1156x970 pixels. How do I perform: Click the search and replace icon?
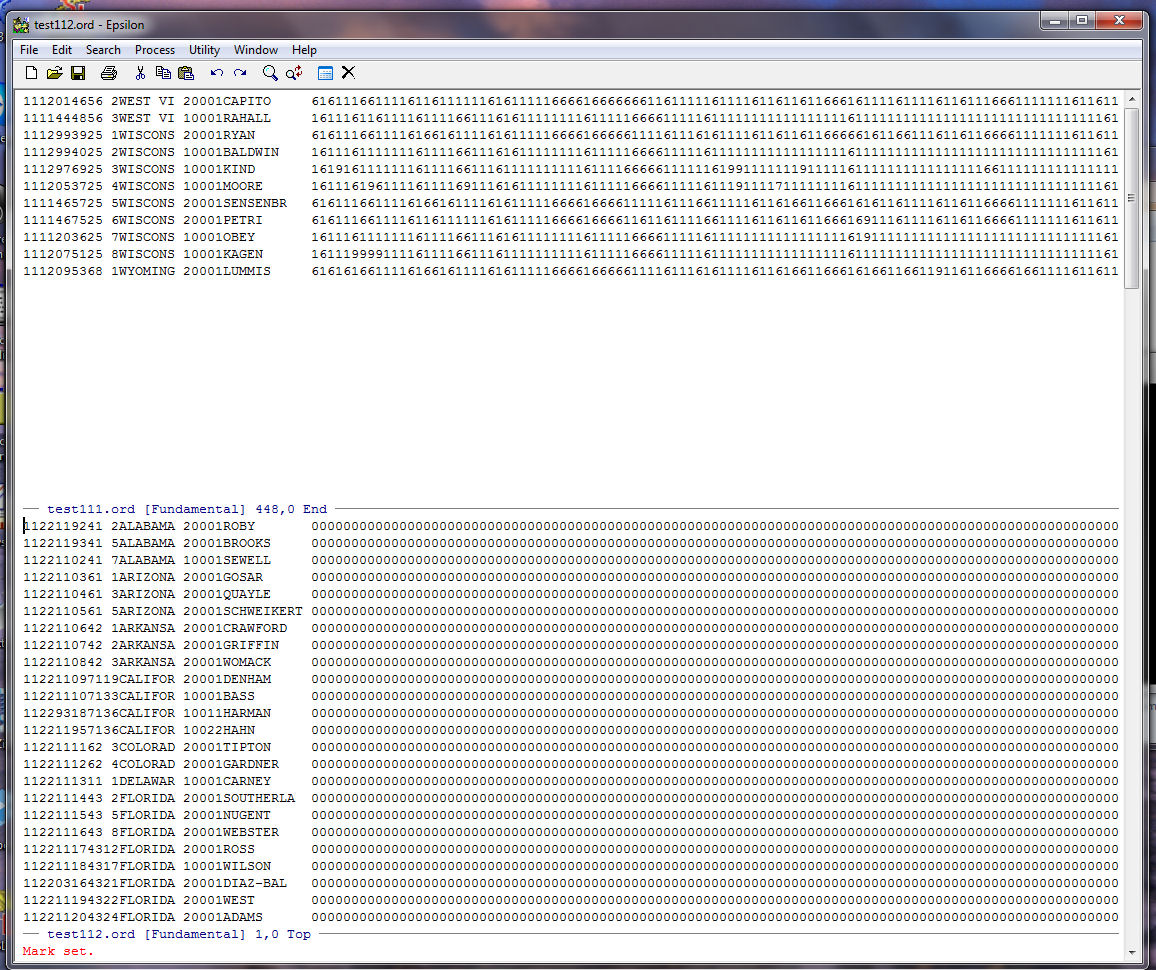[294, 73]
